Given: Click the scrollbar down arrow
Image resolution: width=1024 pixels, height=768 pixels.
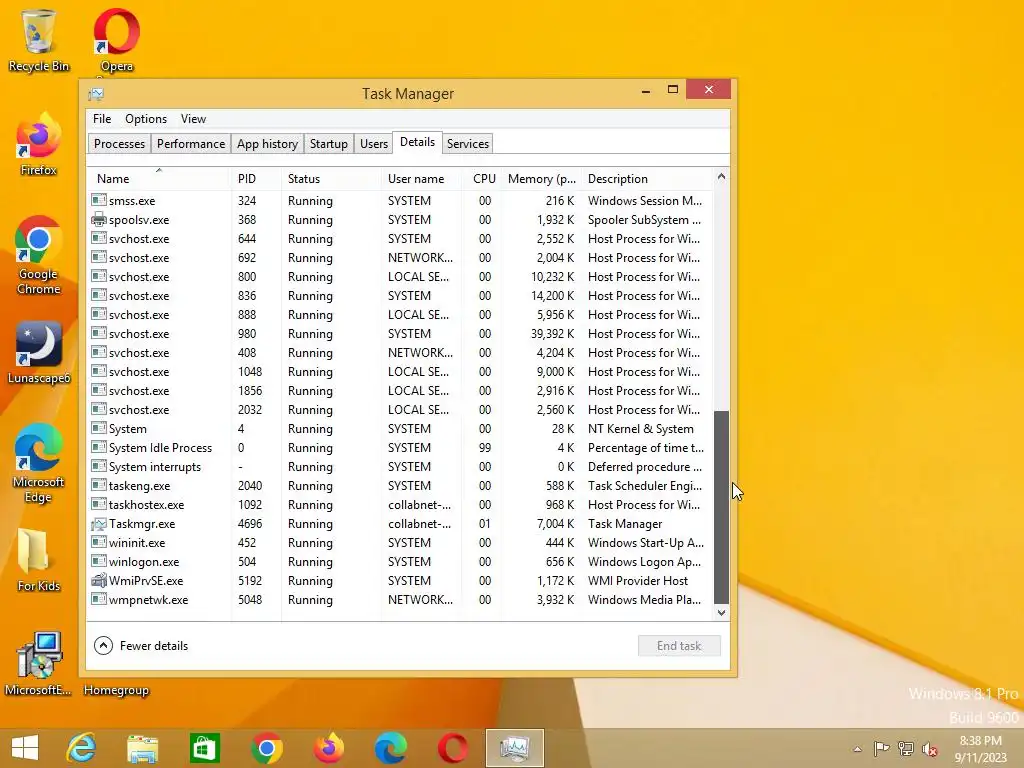Looking at the screenshot, I should (721, 613).
